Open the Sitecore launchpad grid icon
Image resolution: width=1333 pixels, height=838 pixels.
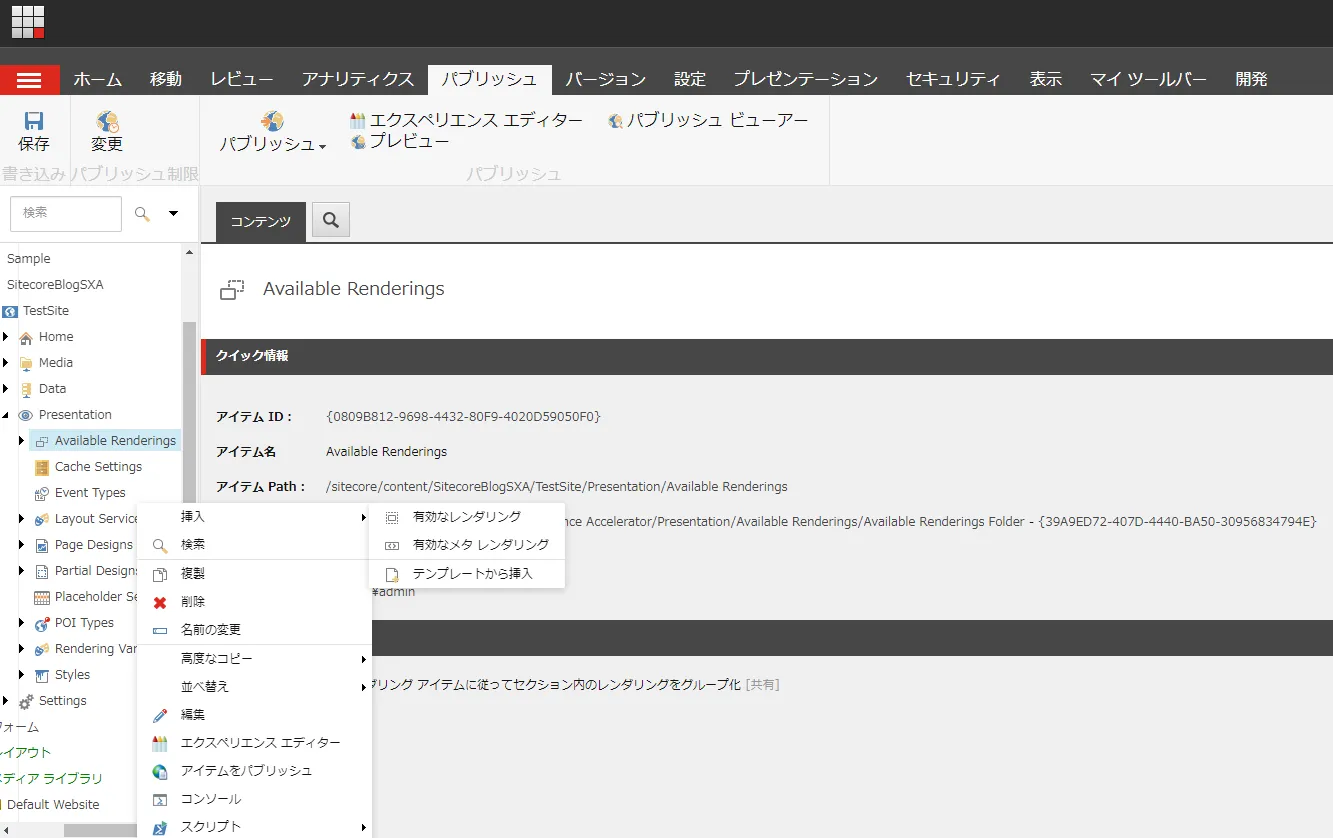[x=28, y=22]
